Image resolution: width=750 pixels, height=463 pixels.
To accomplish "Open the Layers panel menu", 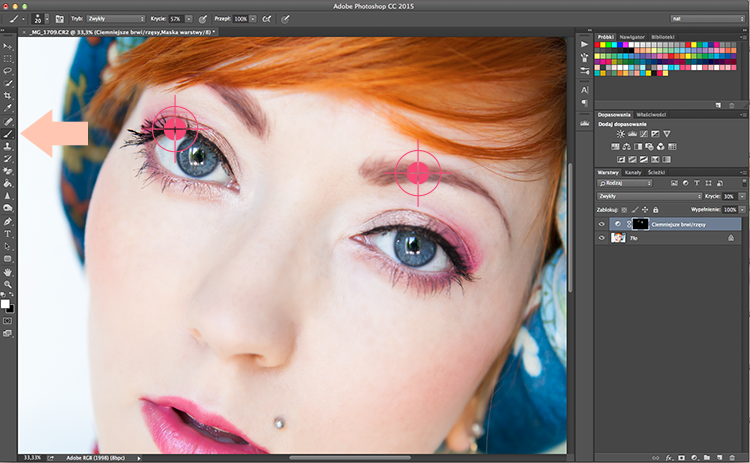I will click(x=743, y=172).
